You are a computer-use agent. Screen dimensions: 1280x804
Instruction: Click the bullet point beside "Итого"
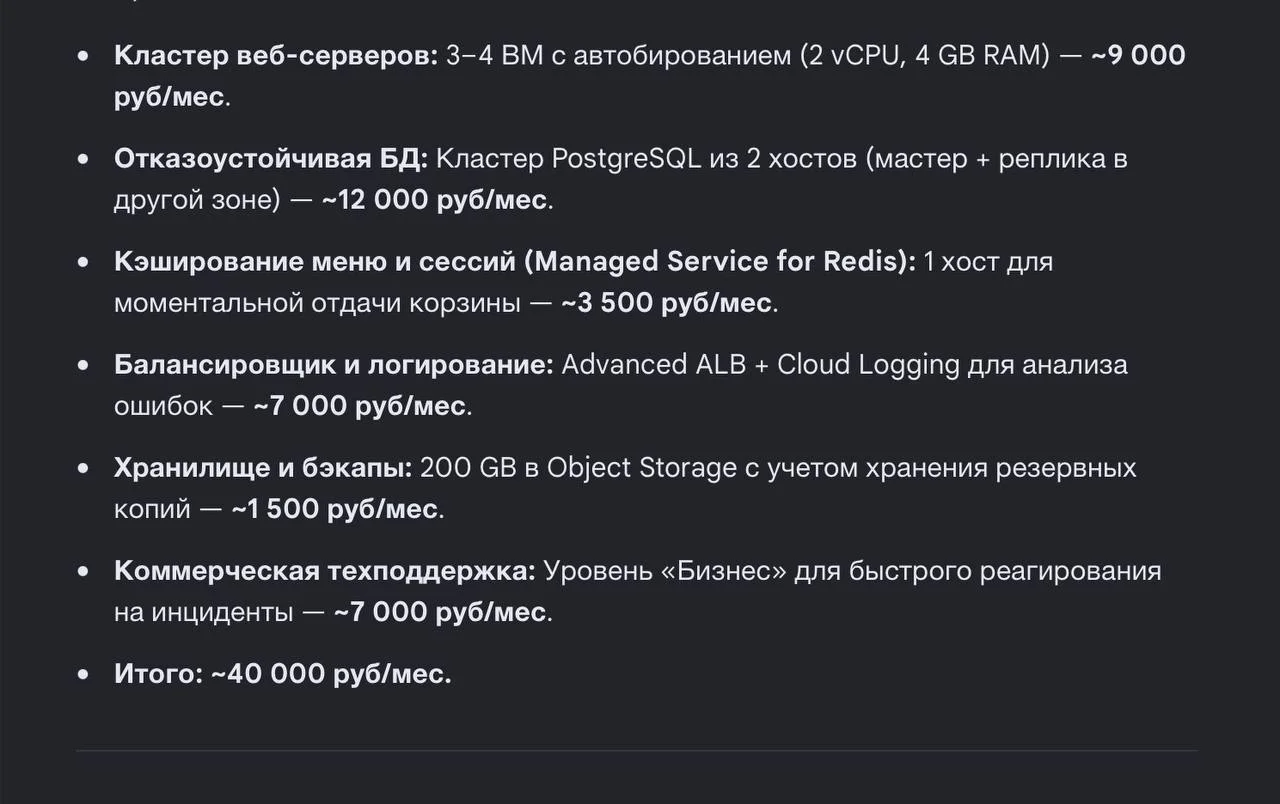pos(84,674)
